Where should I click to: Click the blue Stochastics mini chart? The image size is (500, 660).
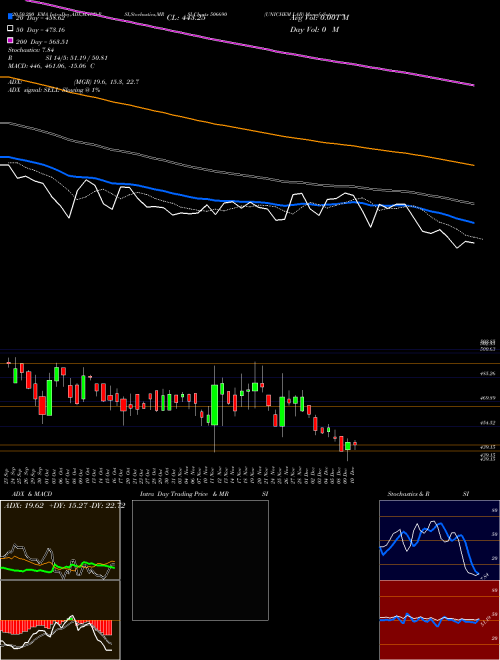pos(439,540)
